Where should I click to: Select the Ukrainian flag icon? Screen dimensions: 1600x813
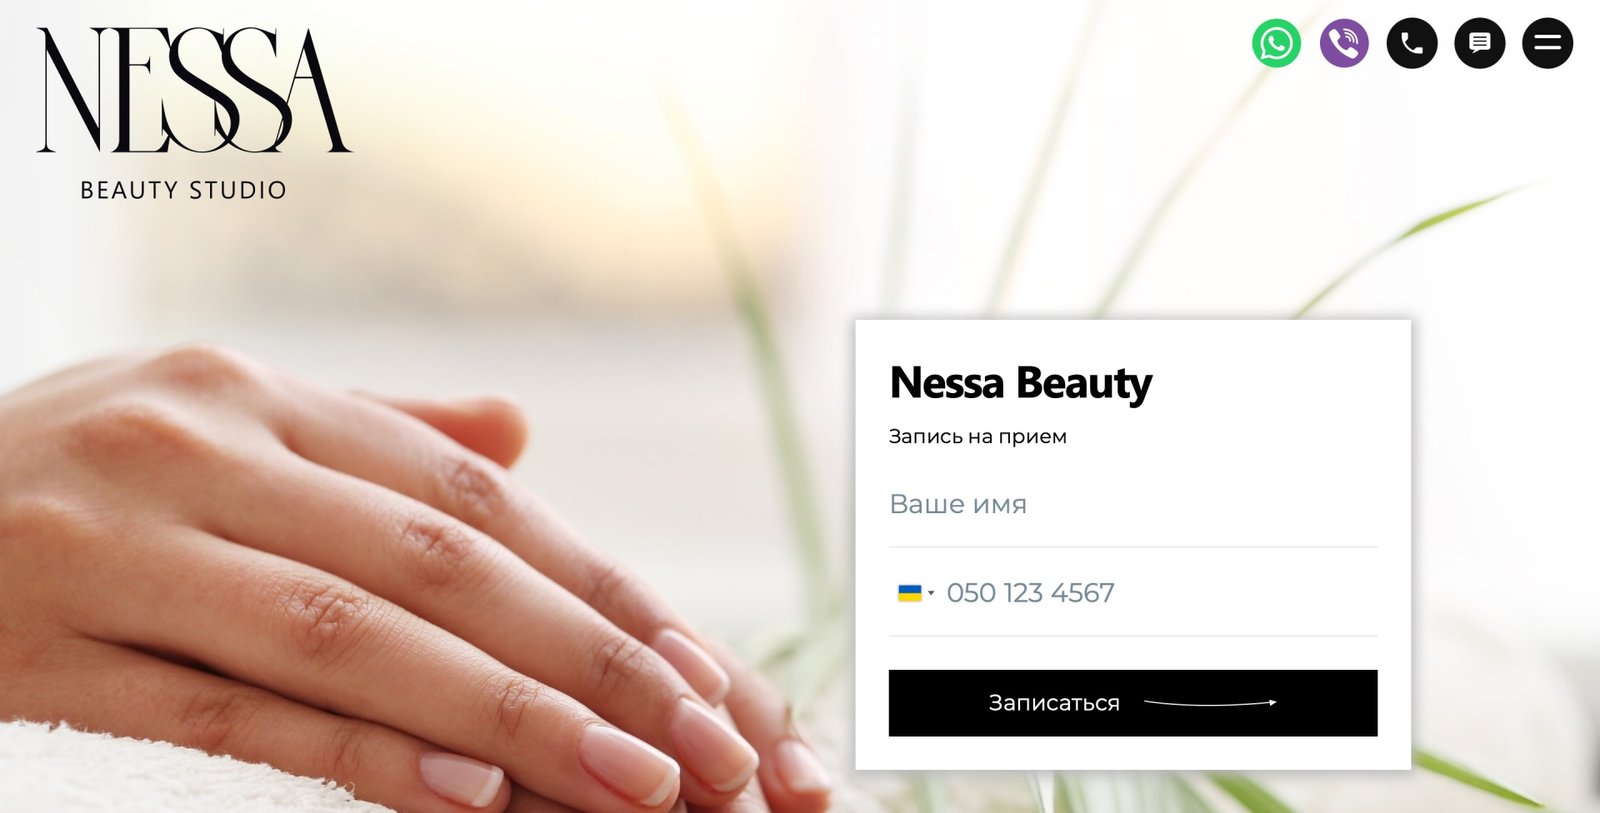click(x=909, y=593)
